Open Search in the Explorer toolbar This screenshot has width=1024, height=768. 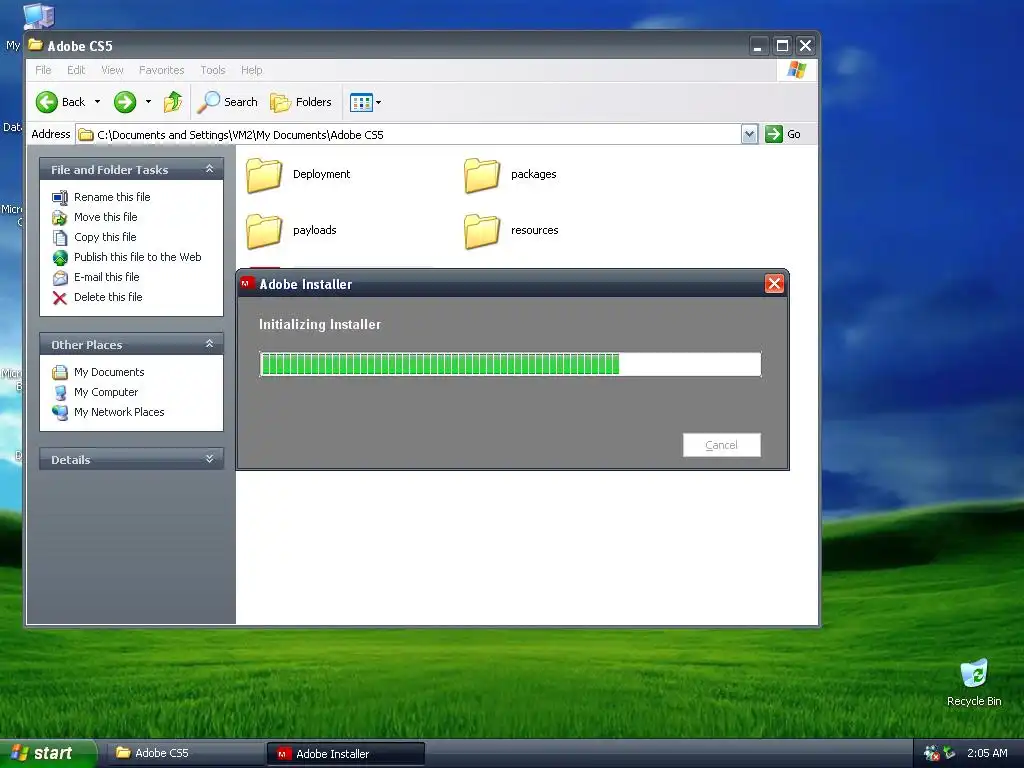pos(228,102)
